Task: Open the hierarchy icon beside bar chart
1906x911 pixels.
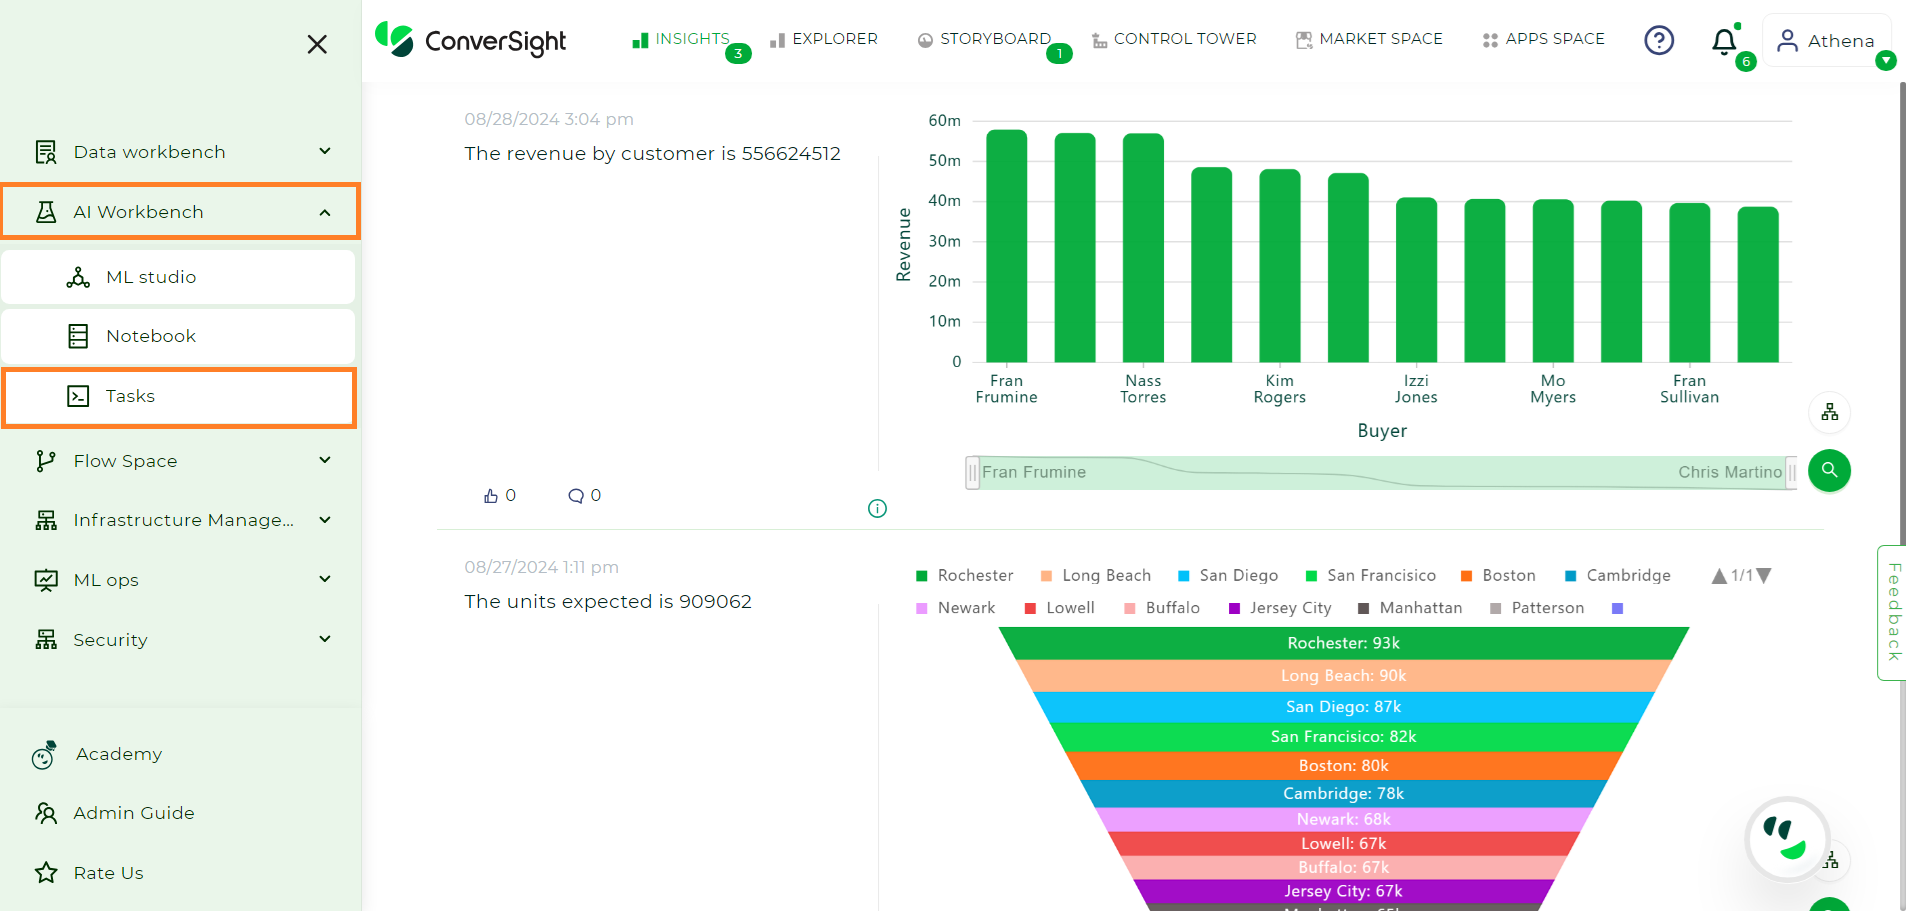Action: point(1829,412)
